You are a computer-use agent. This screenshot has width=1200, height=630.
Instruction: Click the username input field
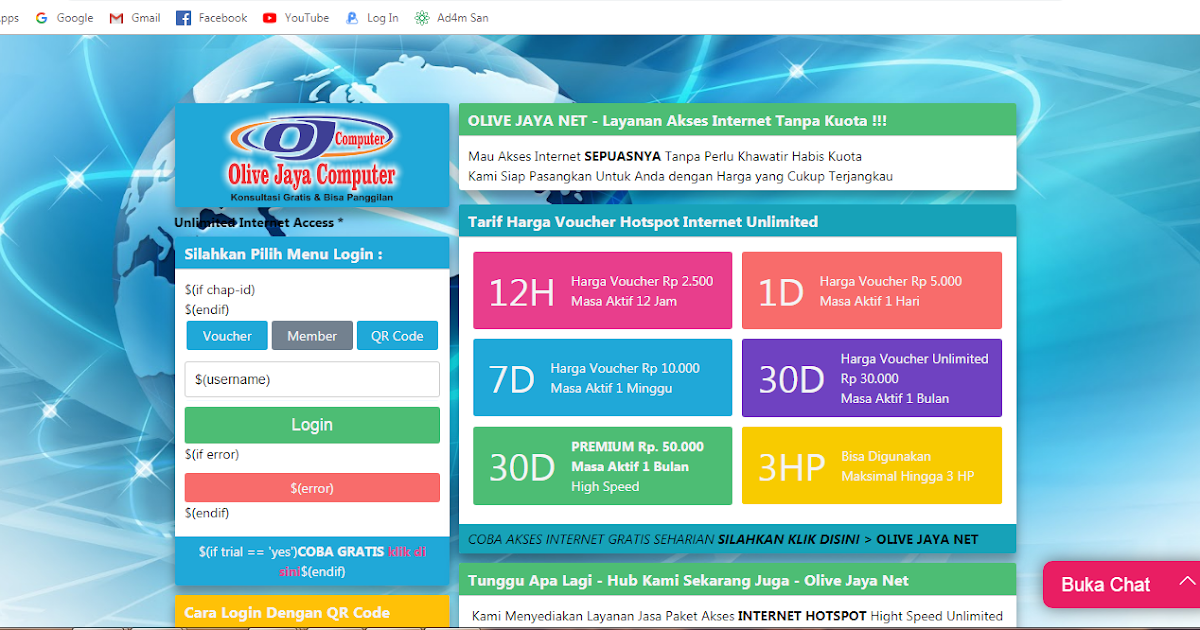[312, 379]
